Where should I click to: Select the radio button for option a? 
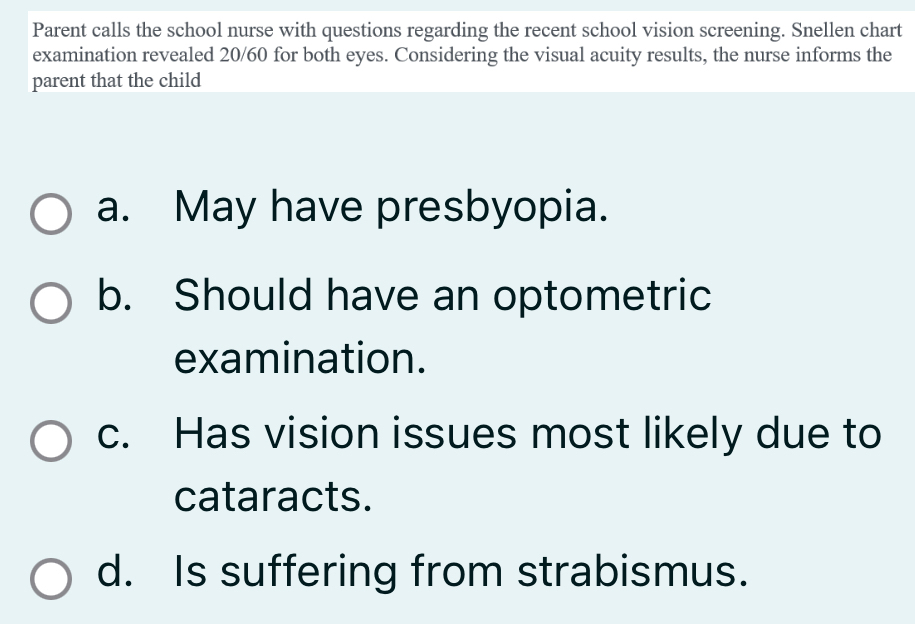[50, 214]
